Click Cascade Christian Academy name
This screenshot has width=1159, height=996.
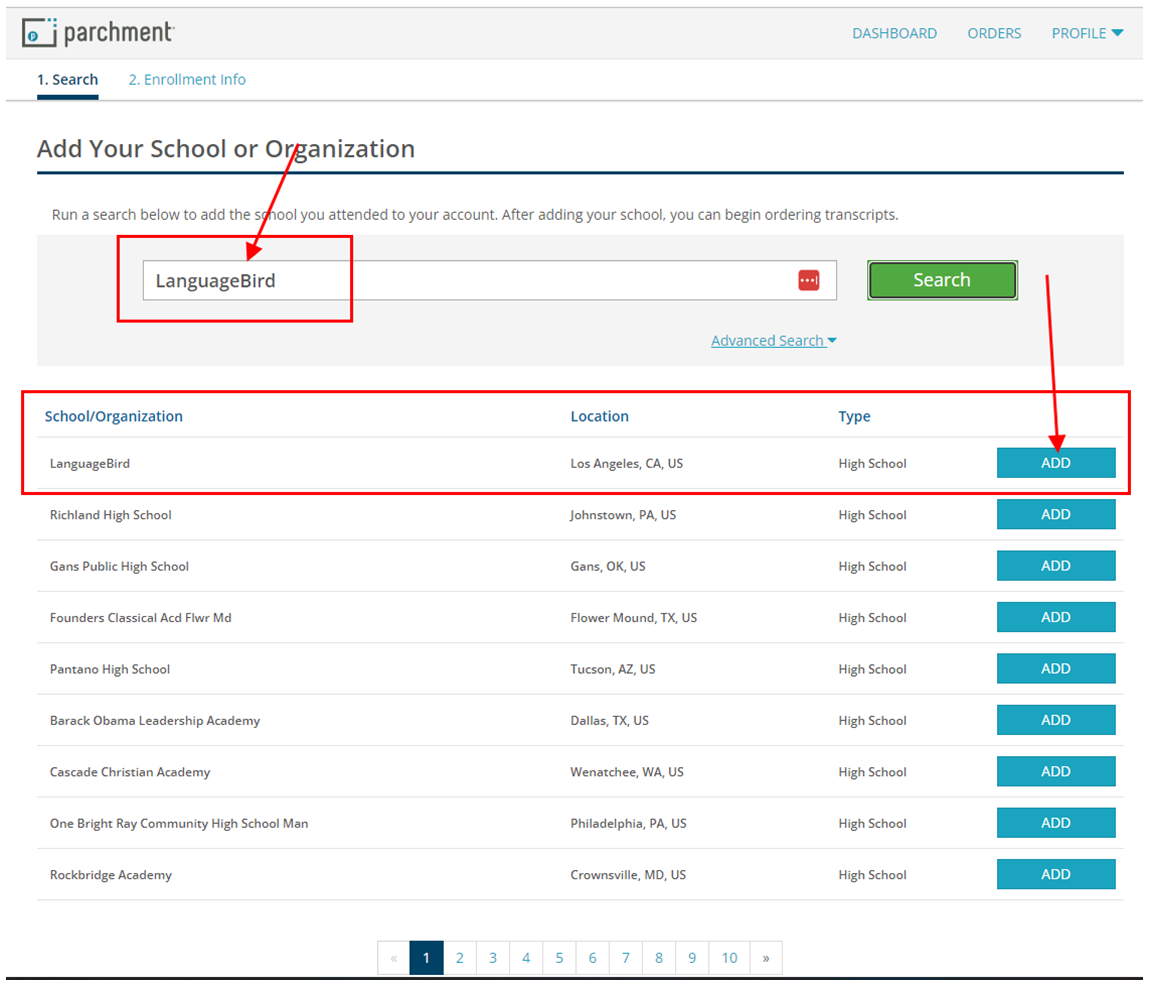(x=130, y=772)
